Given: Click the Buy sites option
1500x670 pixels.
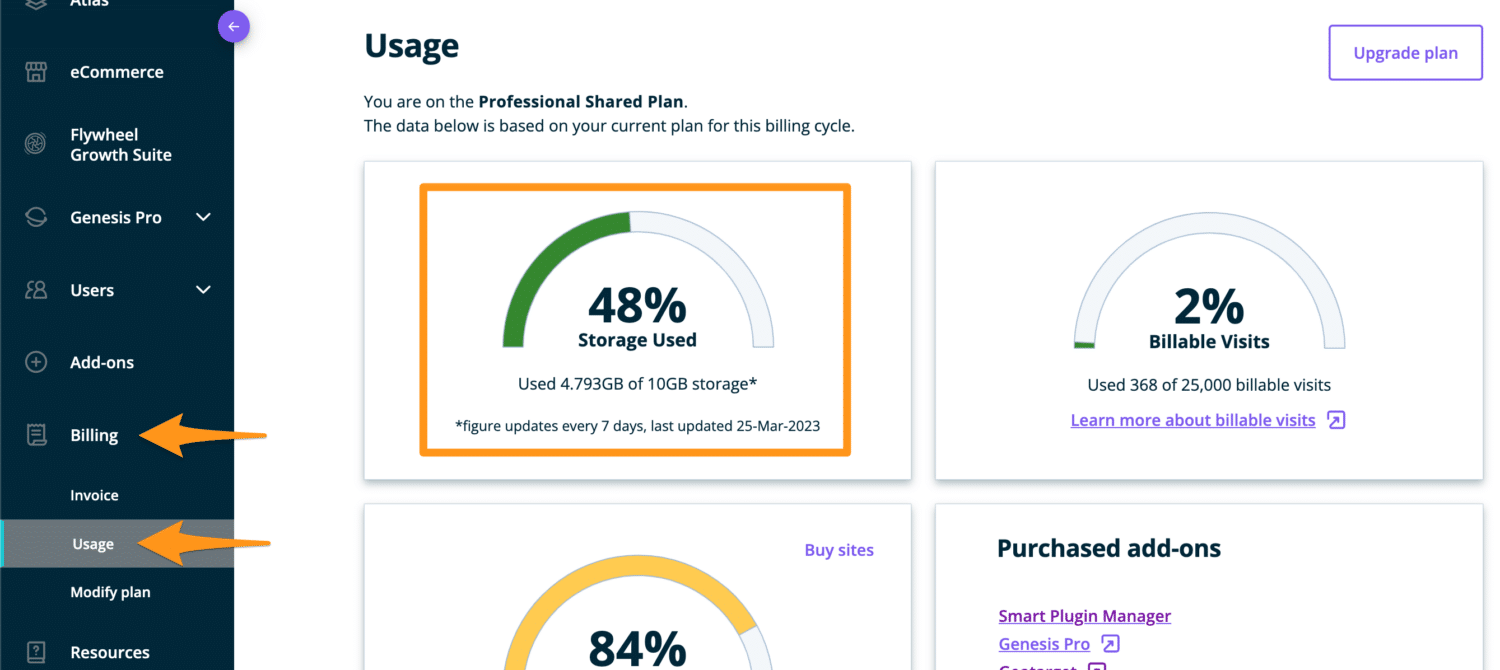Looking at the screenshot, I should pos(839,549).
